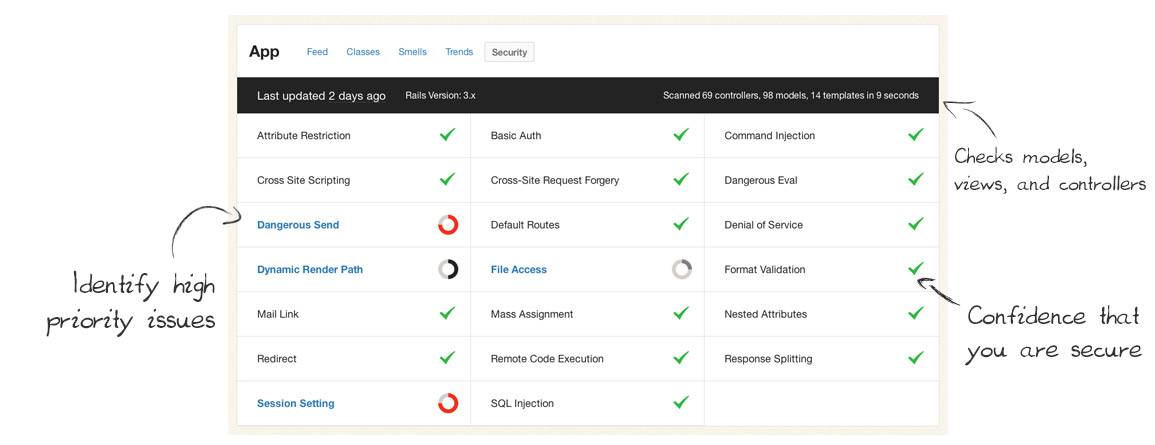The height and width of the screenshot is (445, 1155).
Task: Select the Security tab
Action: pos(509,52)
